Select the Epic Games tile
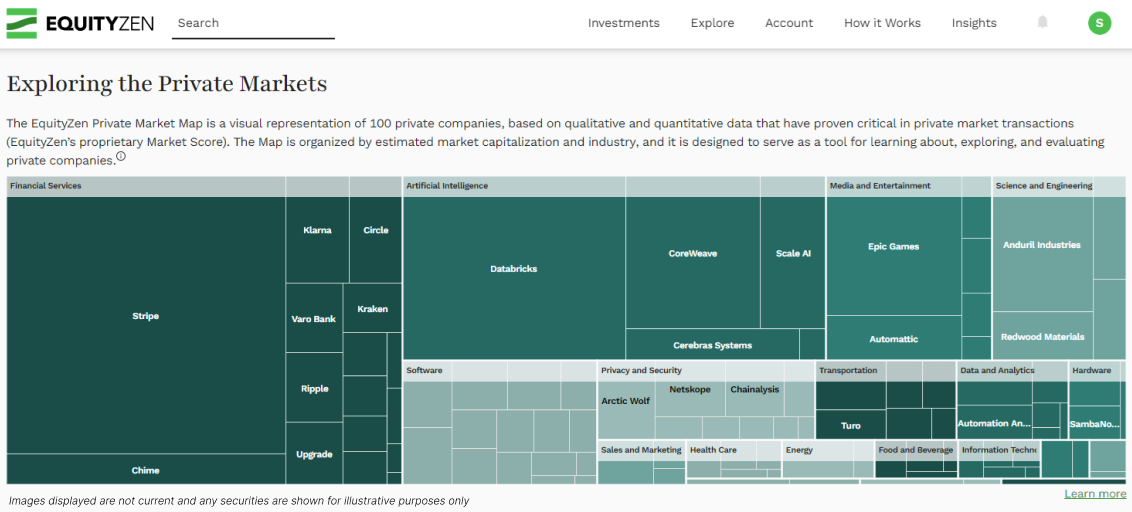This screenshot has height=512, width=1132. 894,256
